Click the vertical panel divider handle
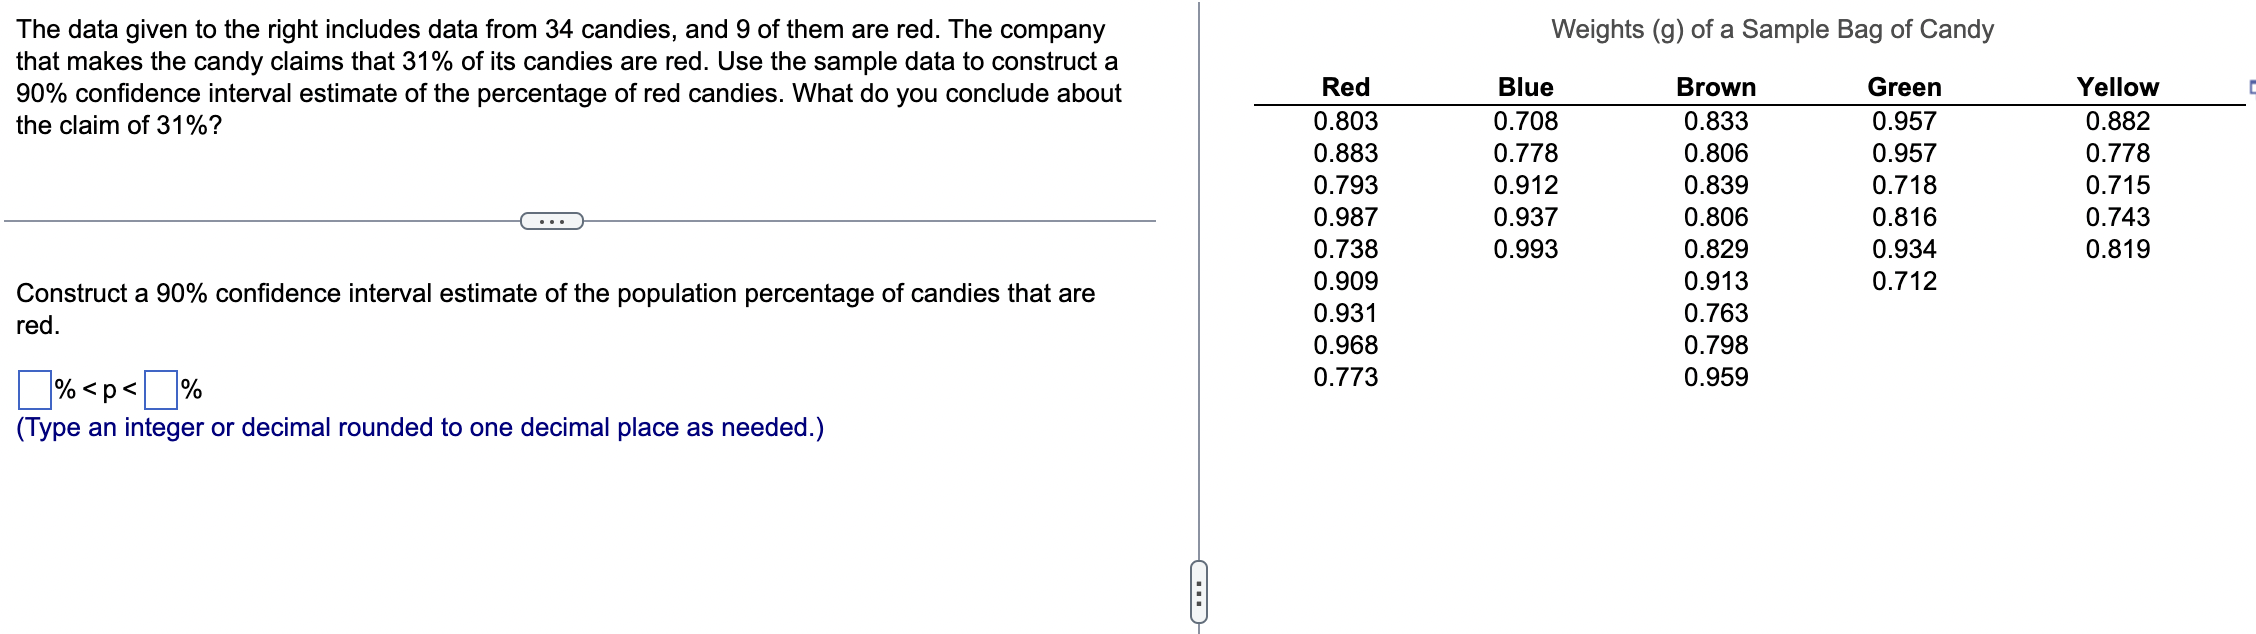Viewport: 2256px width, 634px height. [x=1200, y=595]
